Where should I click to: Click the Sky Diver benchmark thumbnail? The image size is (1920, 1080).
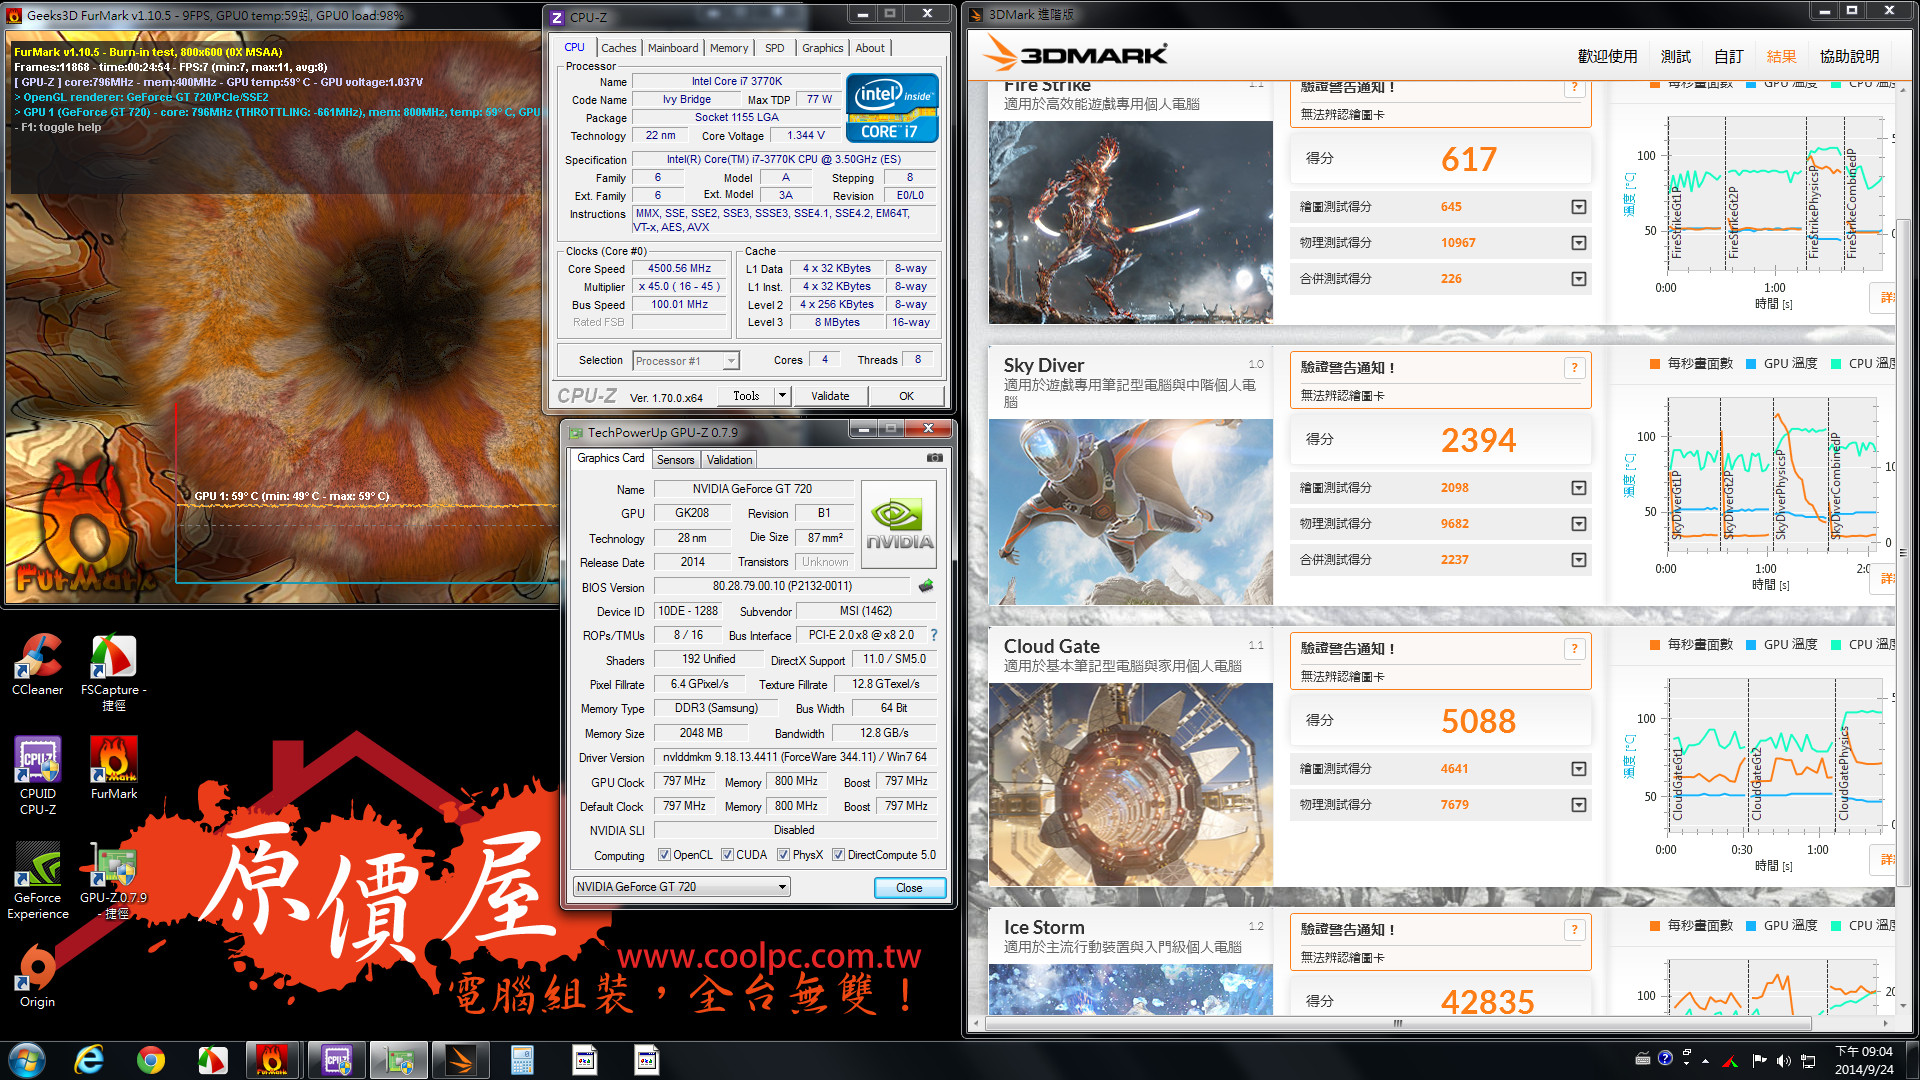pyautogui.click(x=1131, y=512)
